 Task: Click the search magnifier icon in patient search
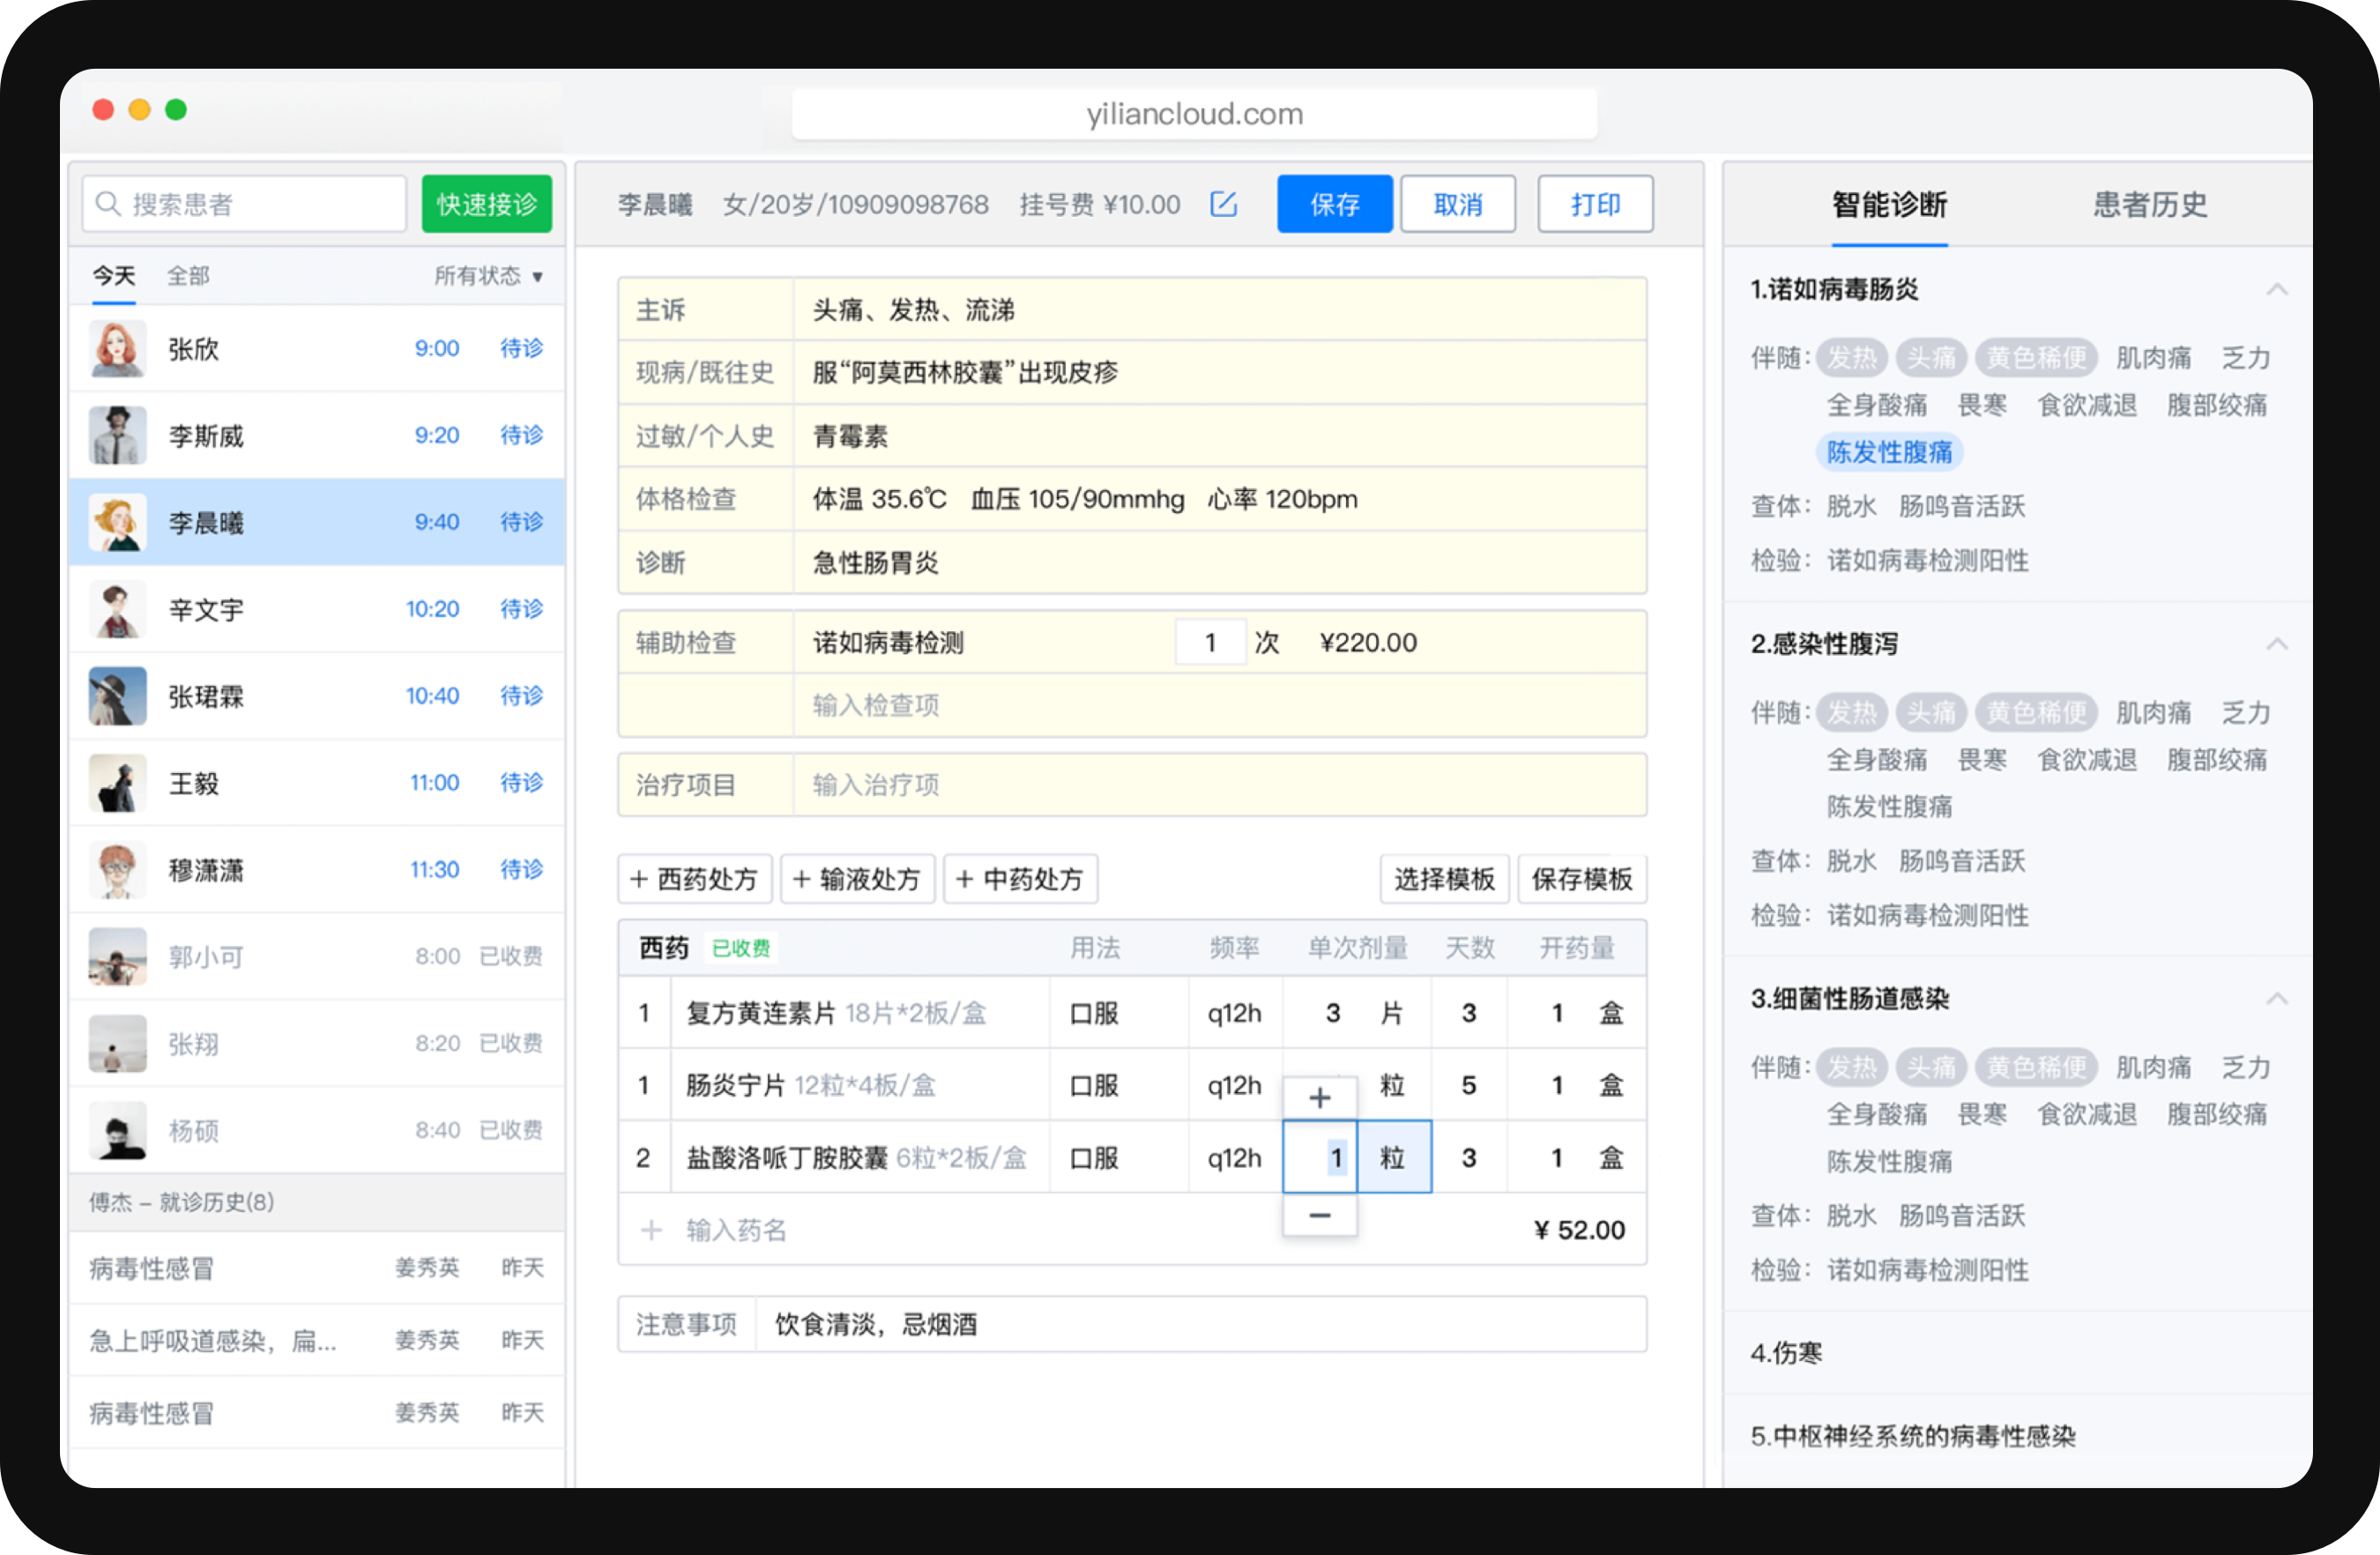108,204
